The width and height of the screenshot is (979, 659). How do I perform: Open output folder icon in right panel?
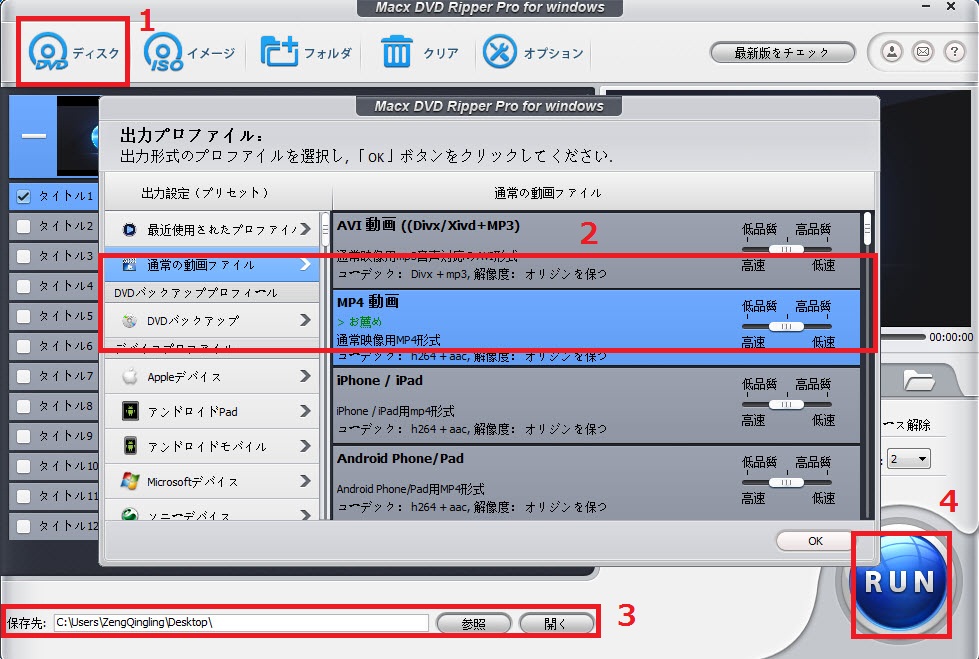tap(918, 379)
